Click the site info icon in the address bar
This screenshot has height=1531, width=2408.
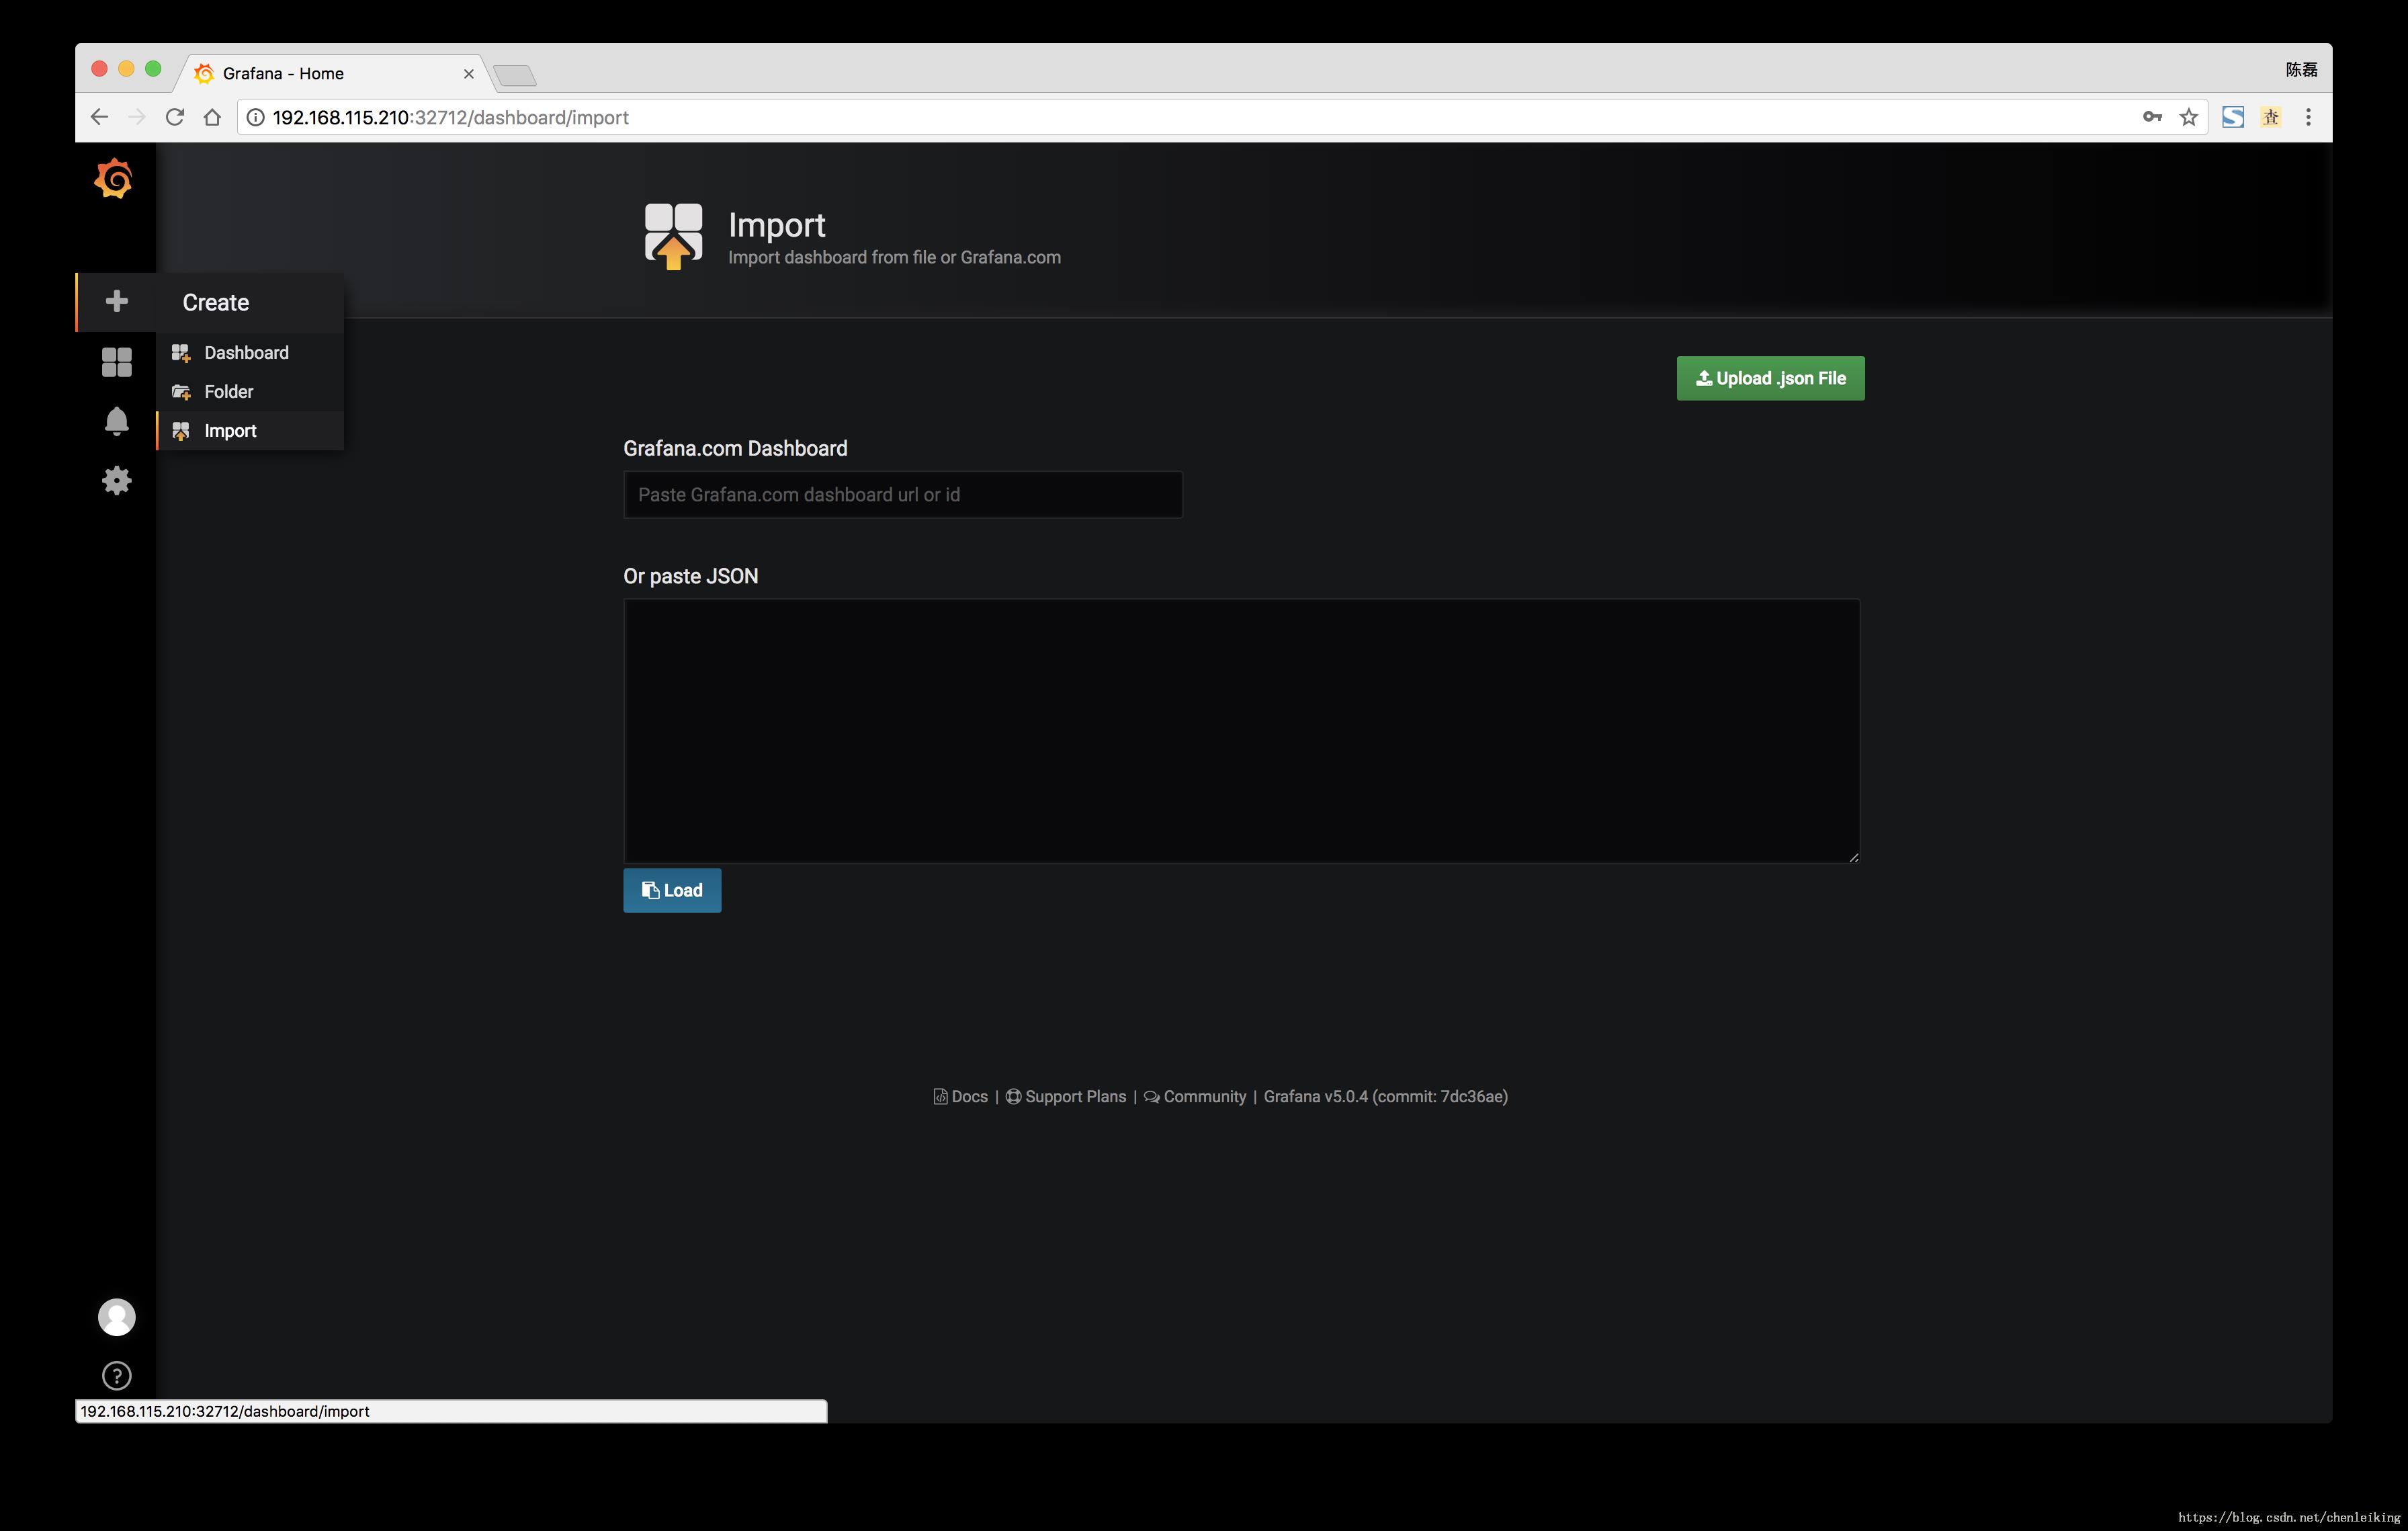255,117
